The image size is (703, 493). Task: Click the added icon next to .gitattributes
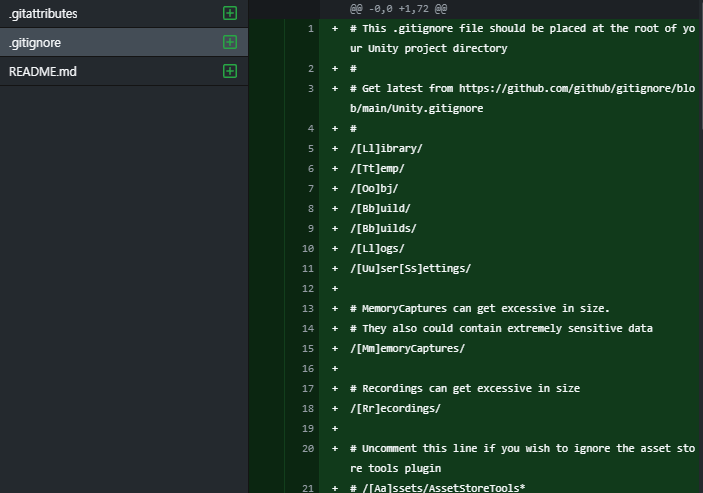[x=230, y=13]
